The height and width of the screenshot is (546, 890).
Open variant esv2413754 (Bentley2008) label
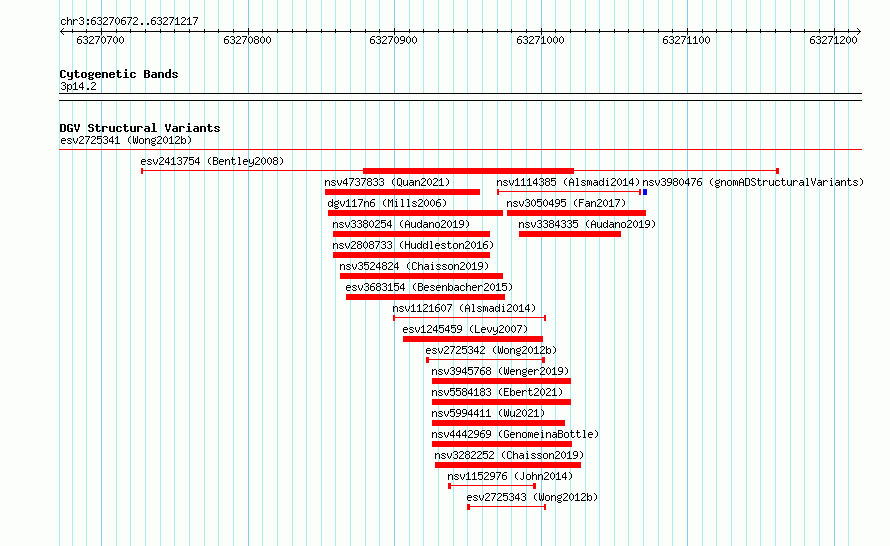(x=212, y=161)
